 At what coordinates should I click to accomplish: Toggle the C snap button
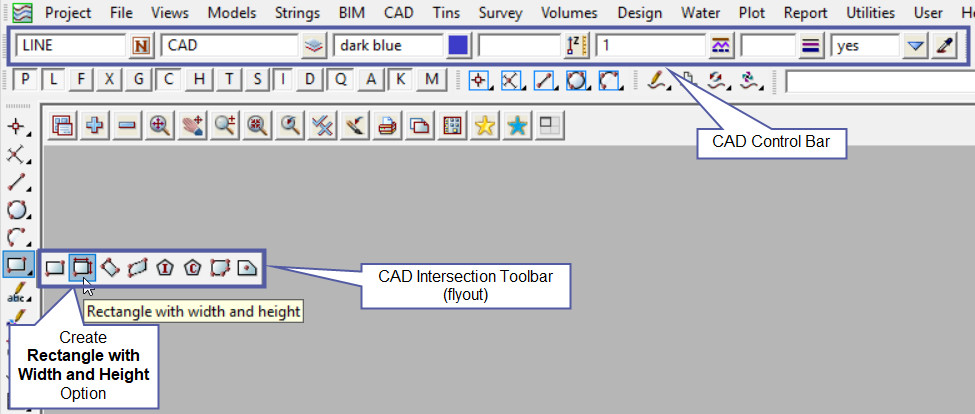click(x=168, y=80)
